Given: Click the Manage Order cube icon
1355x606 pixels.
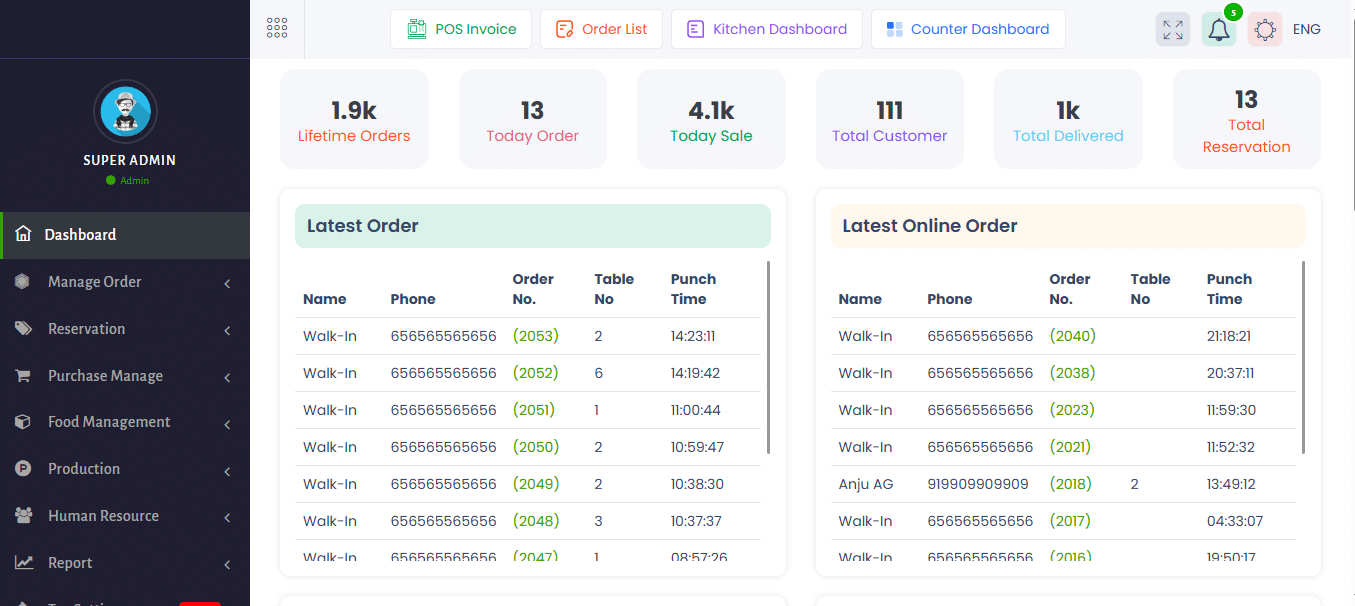Looking at the screenshot, I should (22, 282).
